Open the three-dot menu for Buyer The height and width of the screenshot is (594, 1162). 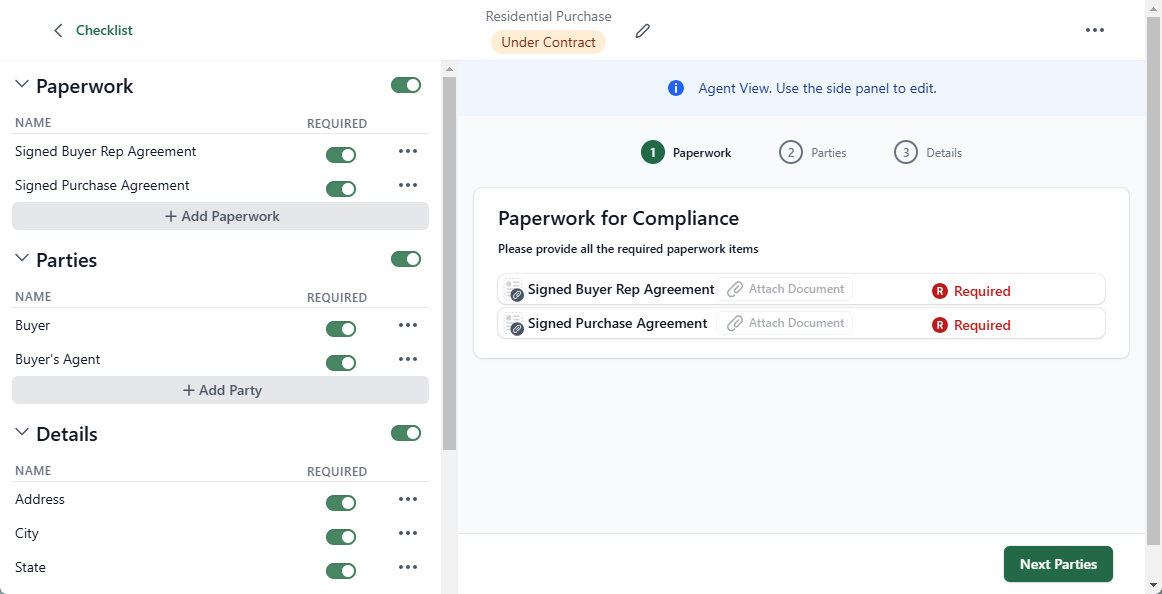[x=407, y=325]
